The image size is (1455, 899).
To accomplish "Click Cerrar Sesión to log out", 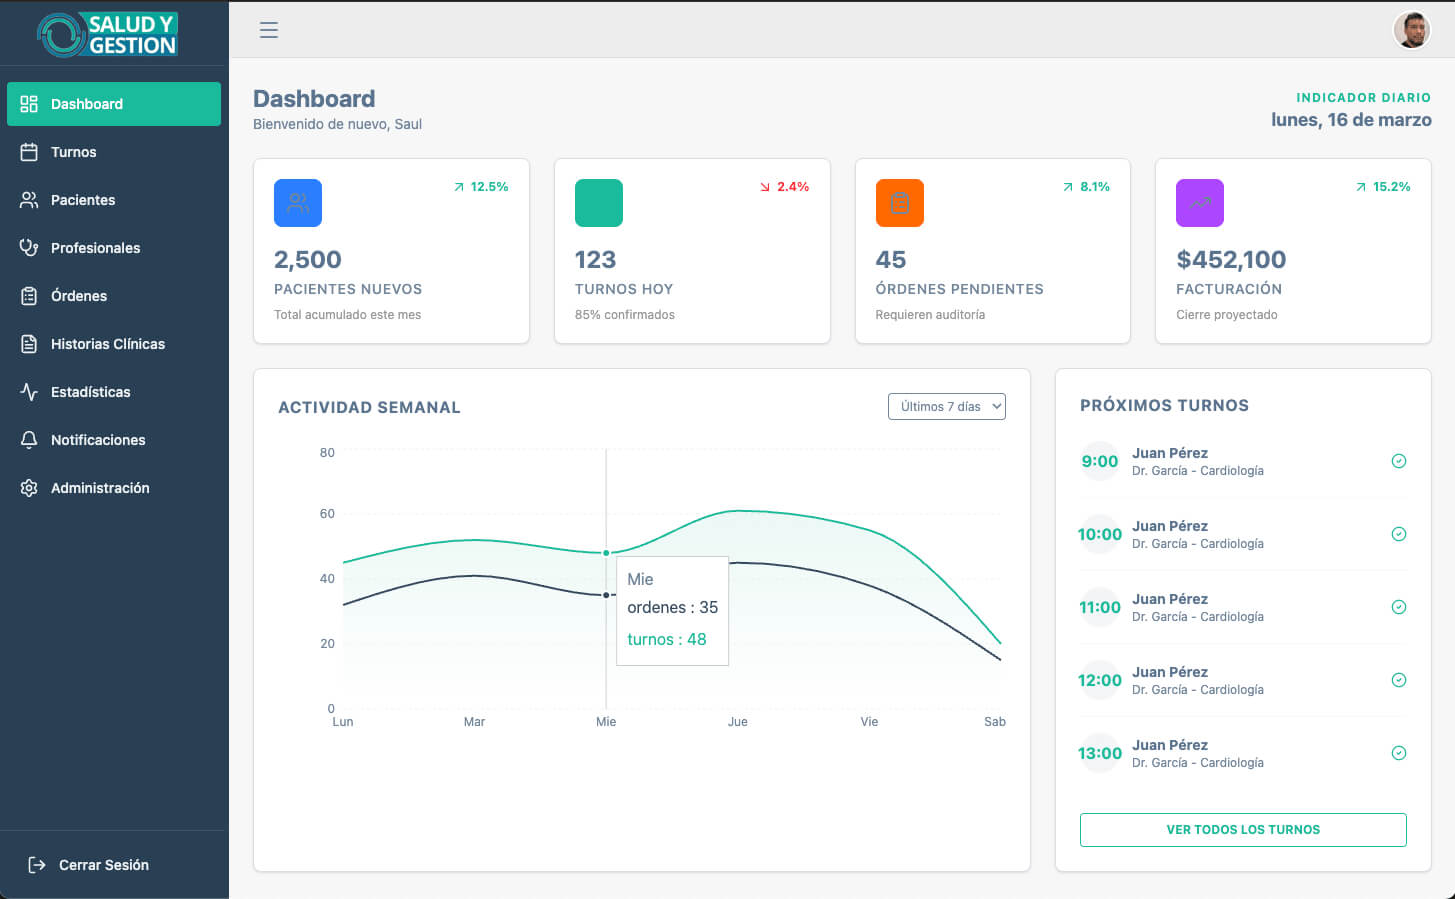I will tap(103, 865).
